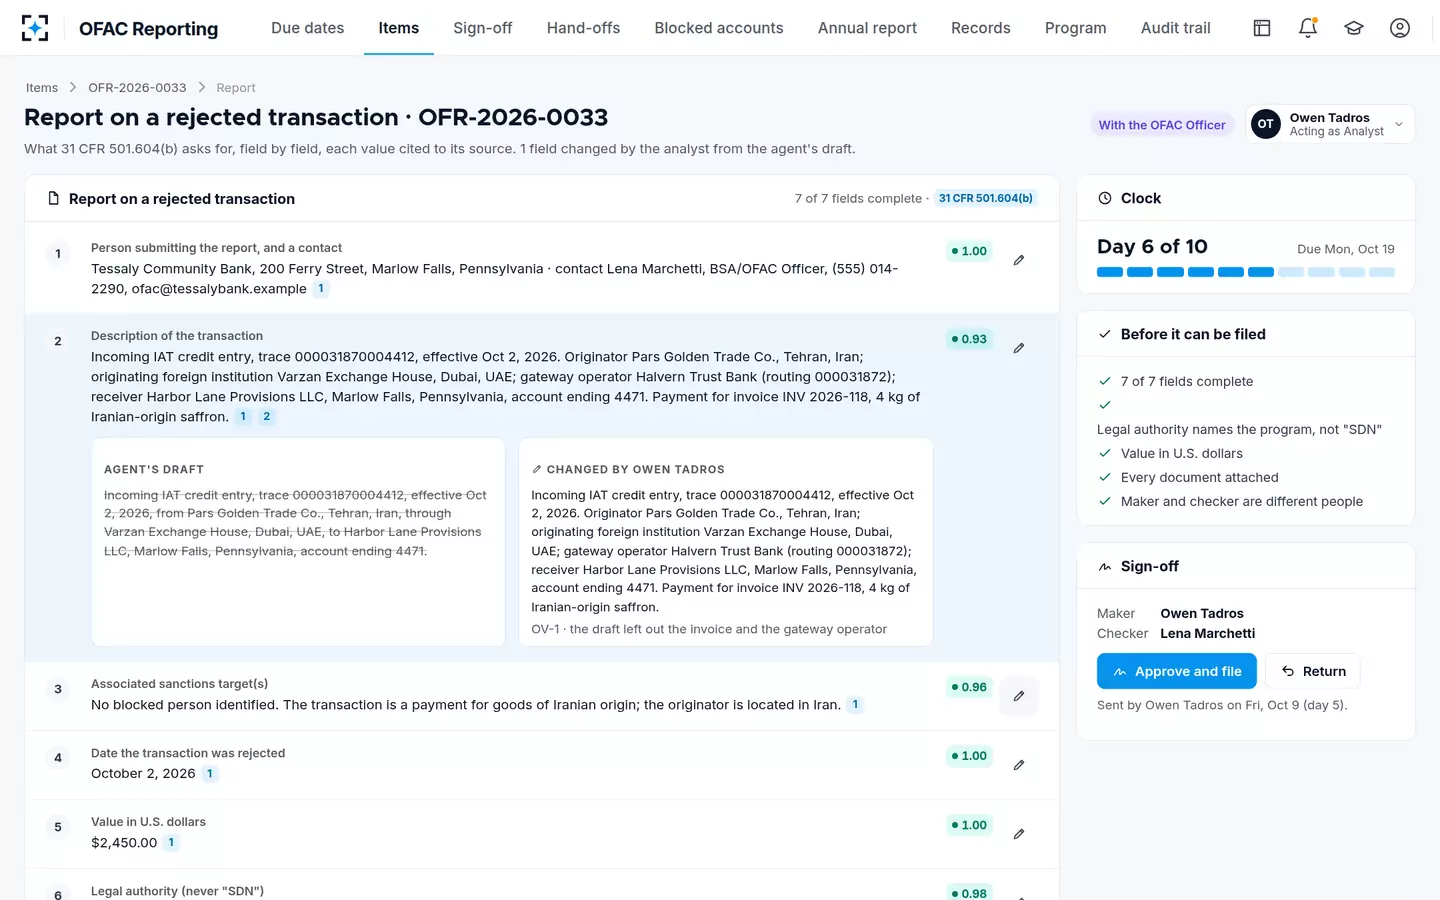Switch to the Due dates tab

pos(308,28)
